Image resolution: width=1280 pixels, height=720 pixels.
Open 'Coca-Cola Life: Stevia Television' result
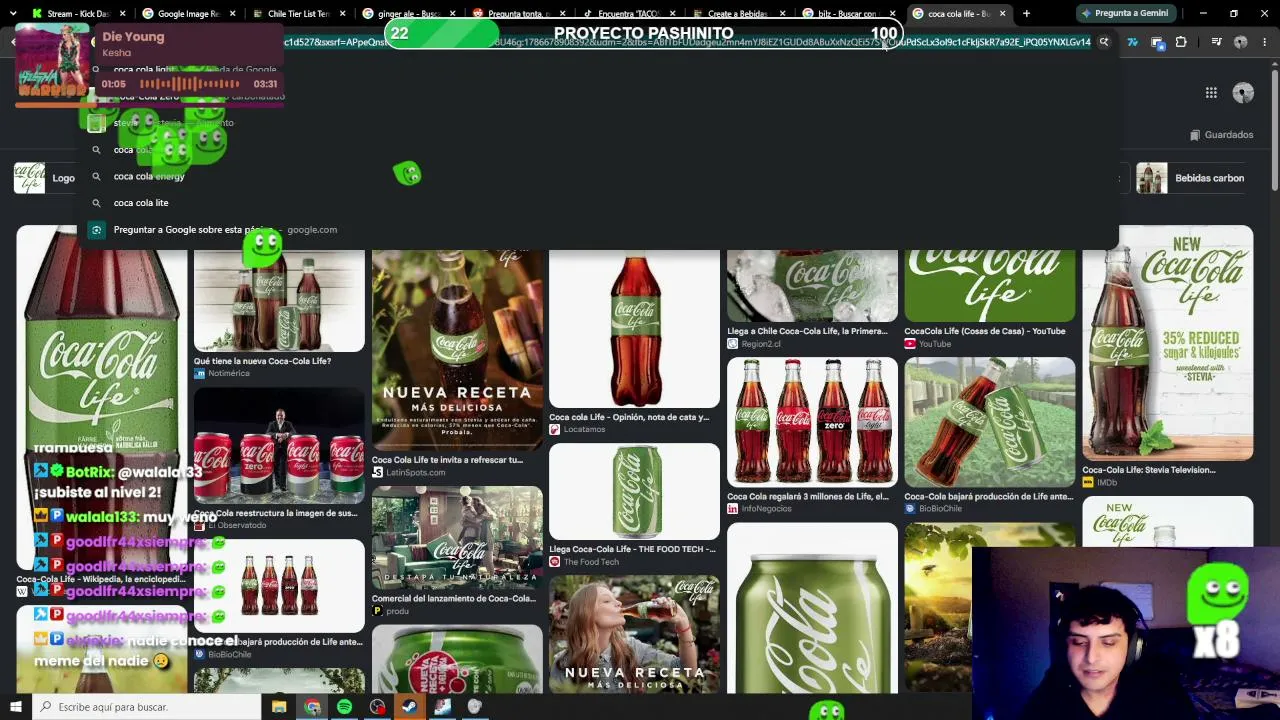click(x=1149, y=470)
